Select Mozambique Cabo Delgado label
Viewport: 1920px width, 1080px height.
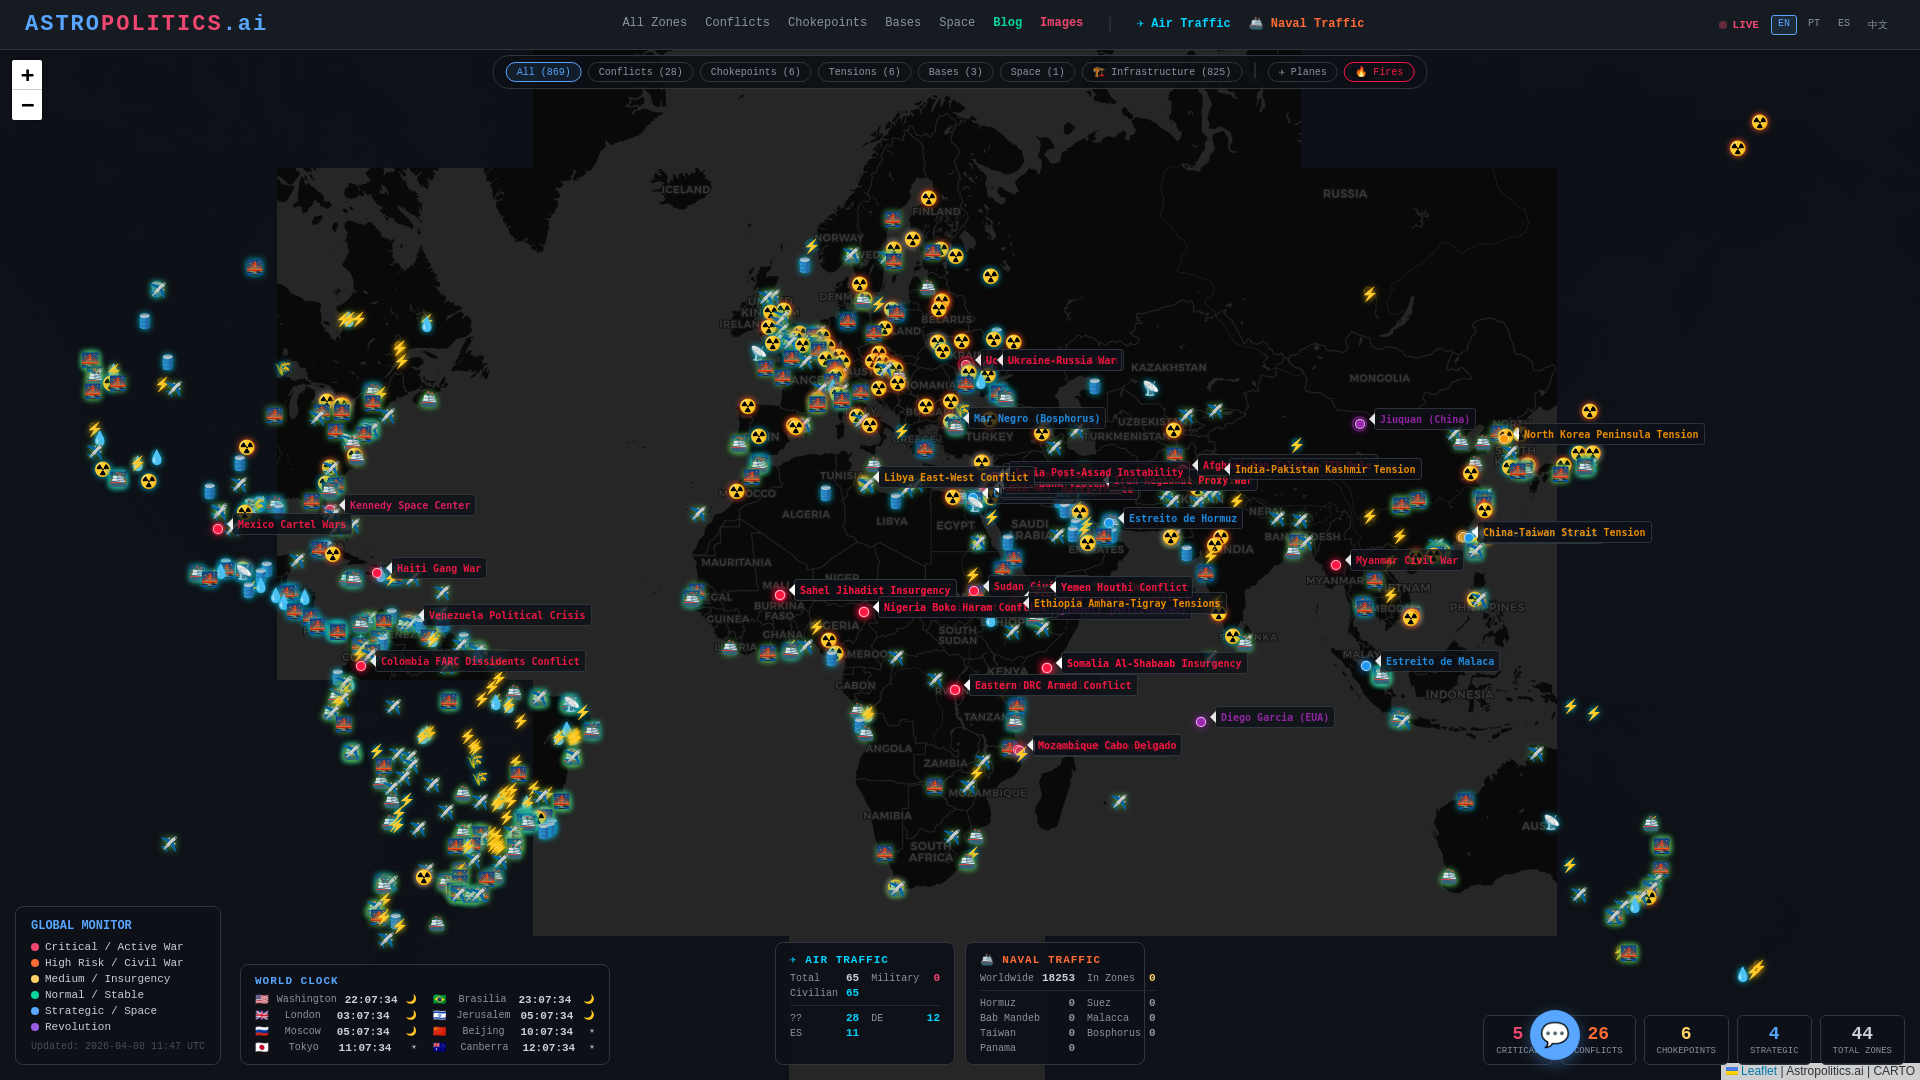[1106, 745]
